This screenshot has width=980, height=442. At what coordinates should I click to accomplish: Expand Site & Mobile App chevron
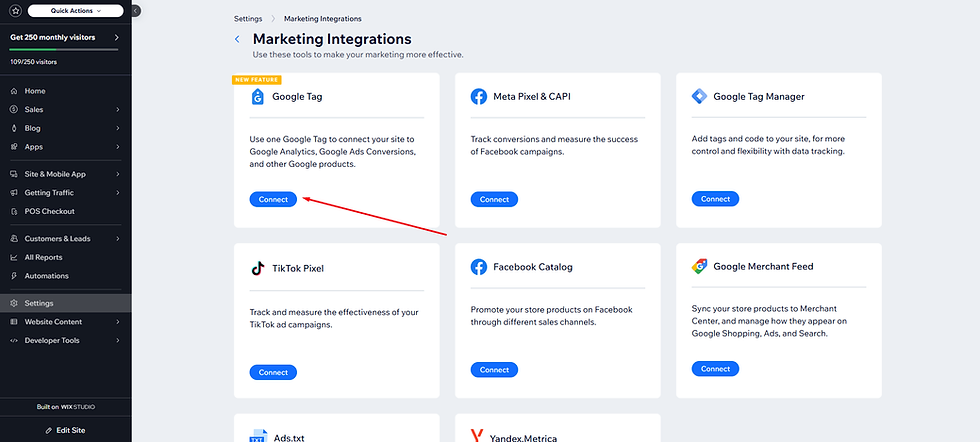point(118,174)
